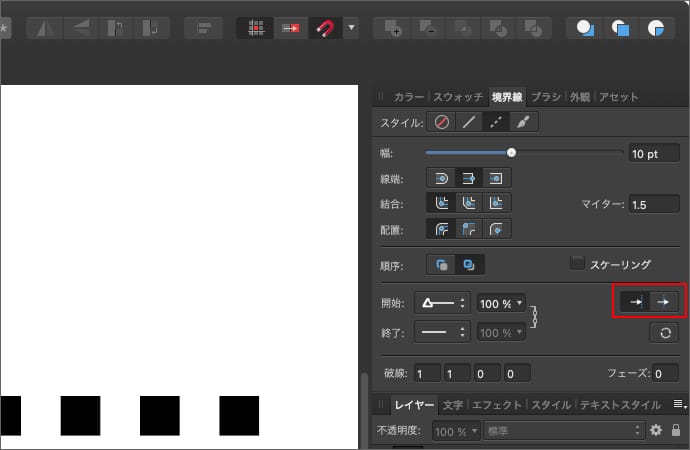
Task: Click the 幅 width slider handle
Action: coord(511,153)
